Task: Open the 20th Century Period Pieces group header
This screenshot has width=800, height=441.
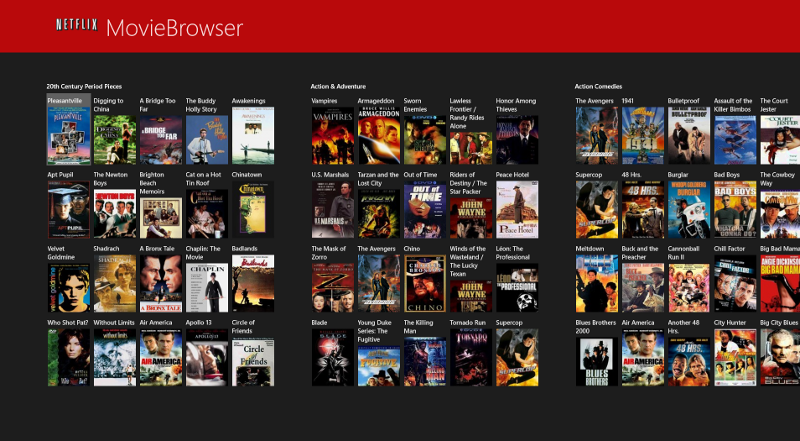Action: click(x=84, y=86)
